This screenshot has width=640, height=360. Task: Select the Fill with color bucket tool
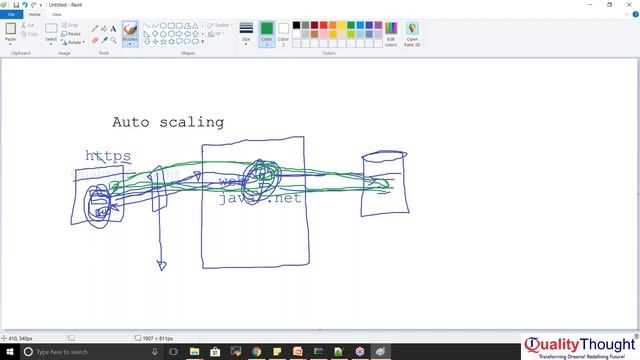(x=104, y=29)
